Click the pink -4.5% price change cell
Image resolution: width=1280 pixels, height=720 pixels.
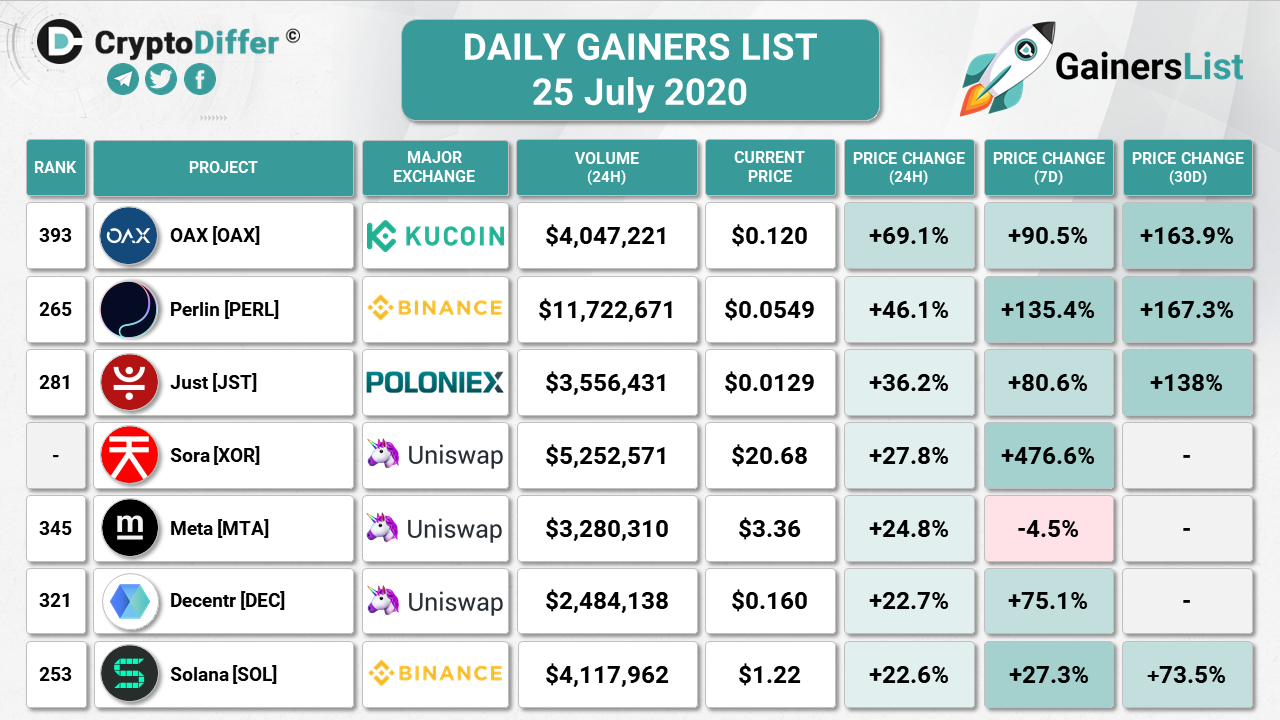[x=1048, y=528]
